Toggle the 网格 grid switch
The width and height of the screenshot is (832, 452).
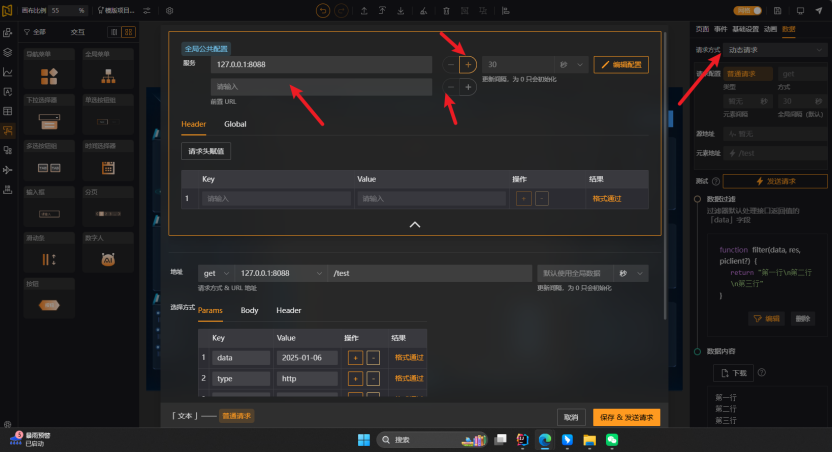pyautogui.click(x=748, y=11)
